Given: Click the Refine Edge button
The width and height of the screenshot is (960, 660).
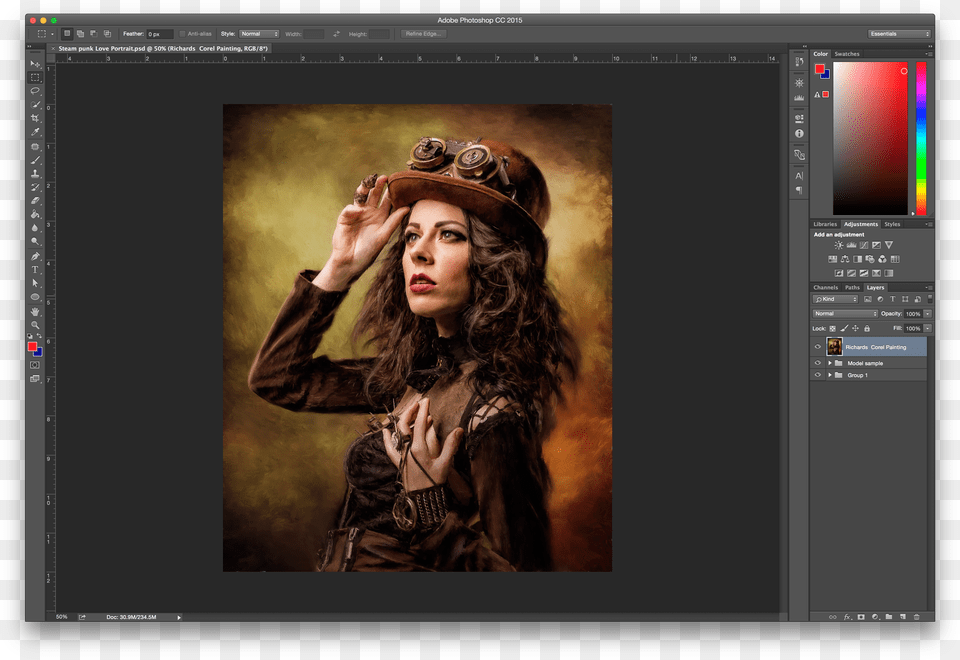Looking at the screenshot, I should point(424,34).
